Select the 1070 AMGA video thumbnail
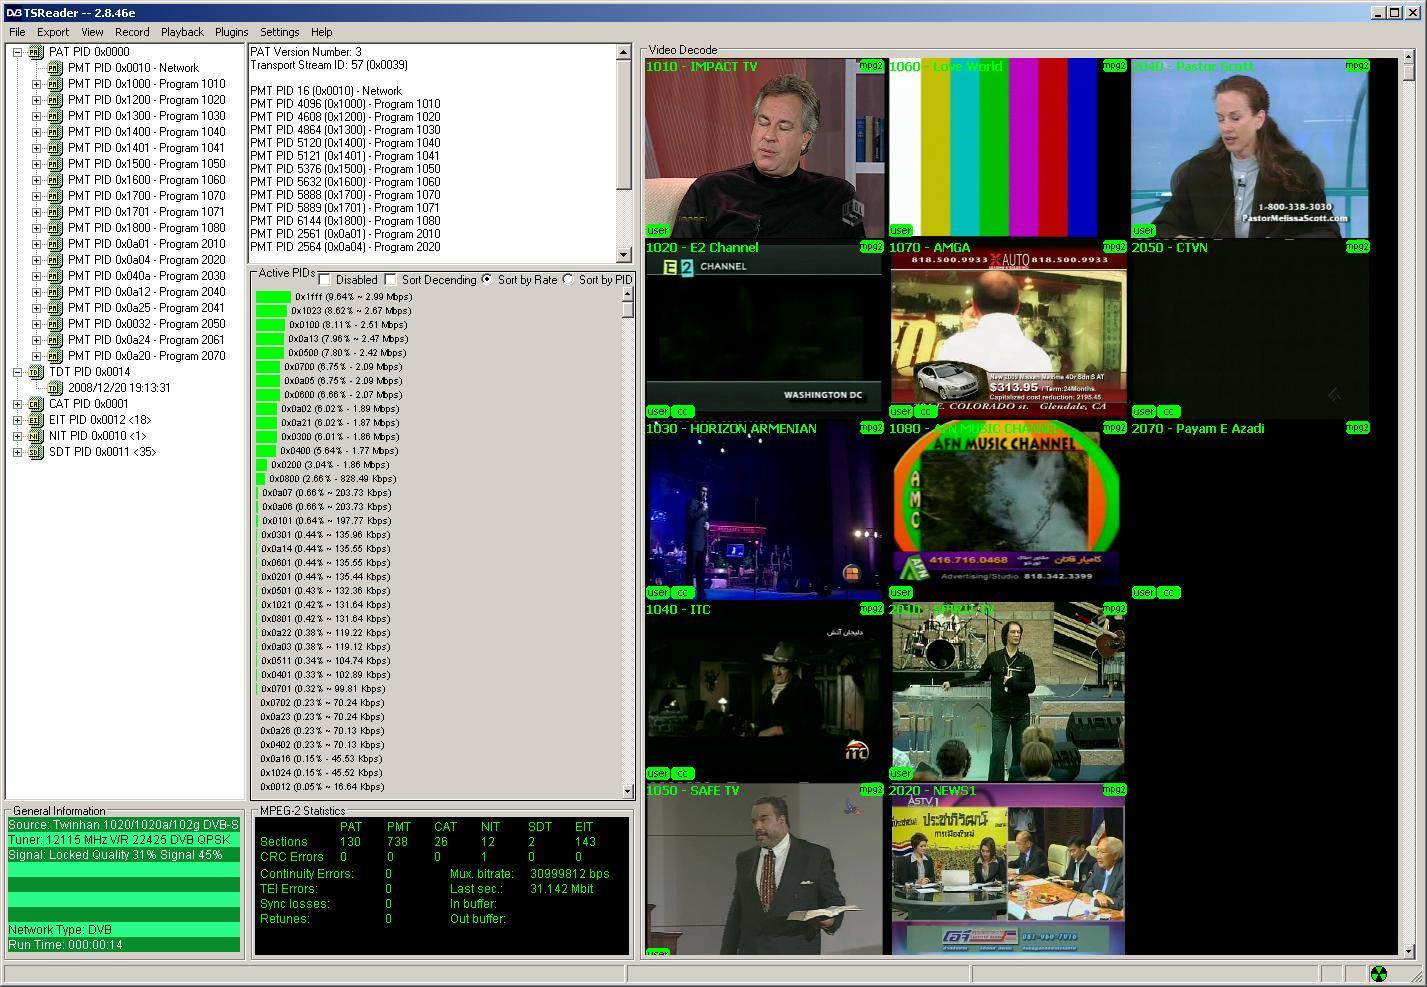 [1008, 329]
